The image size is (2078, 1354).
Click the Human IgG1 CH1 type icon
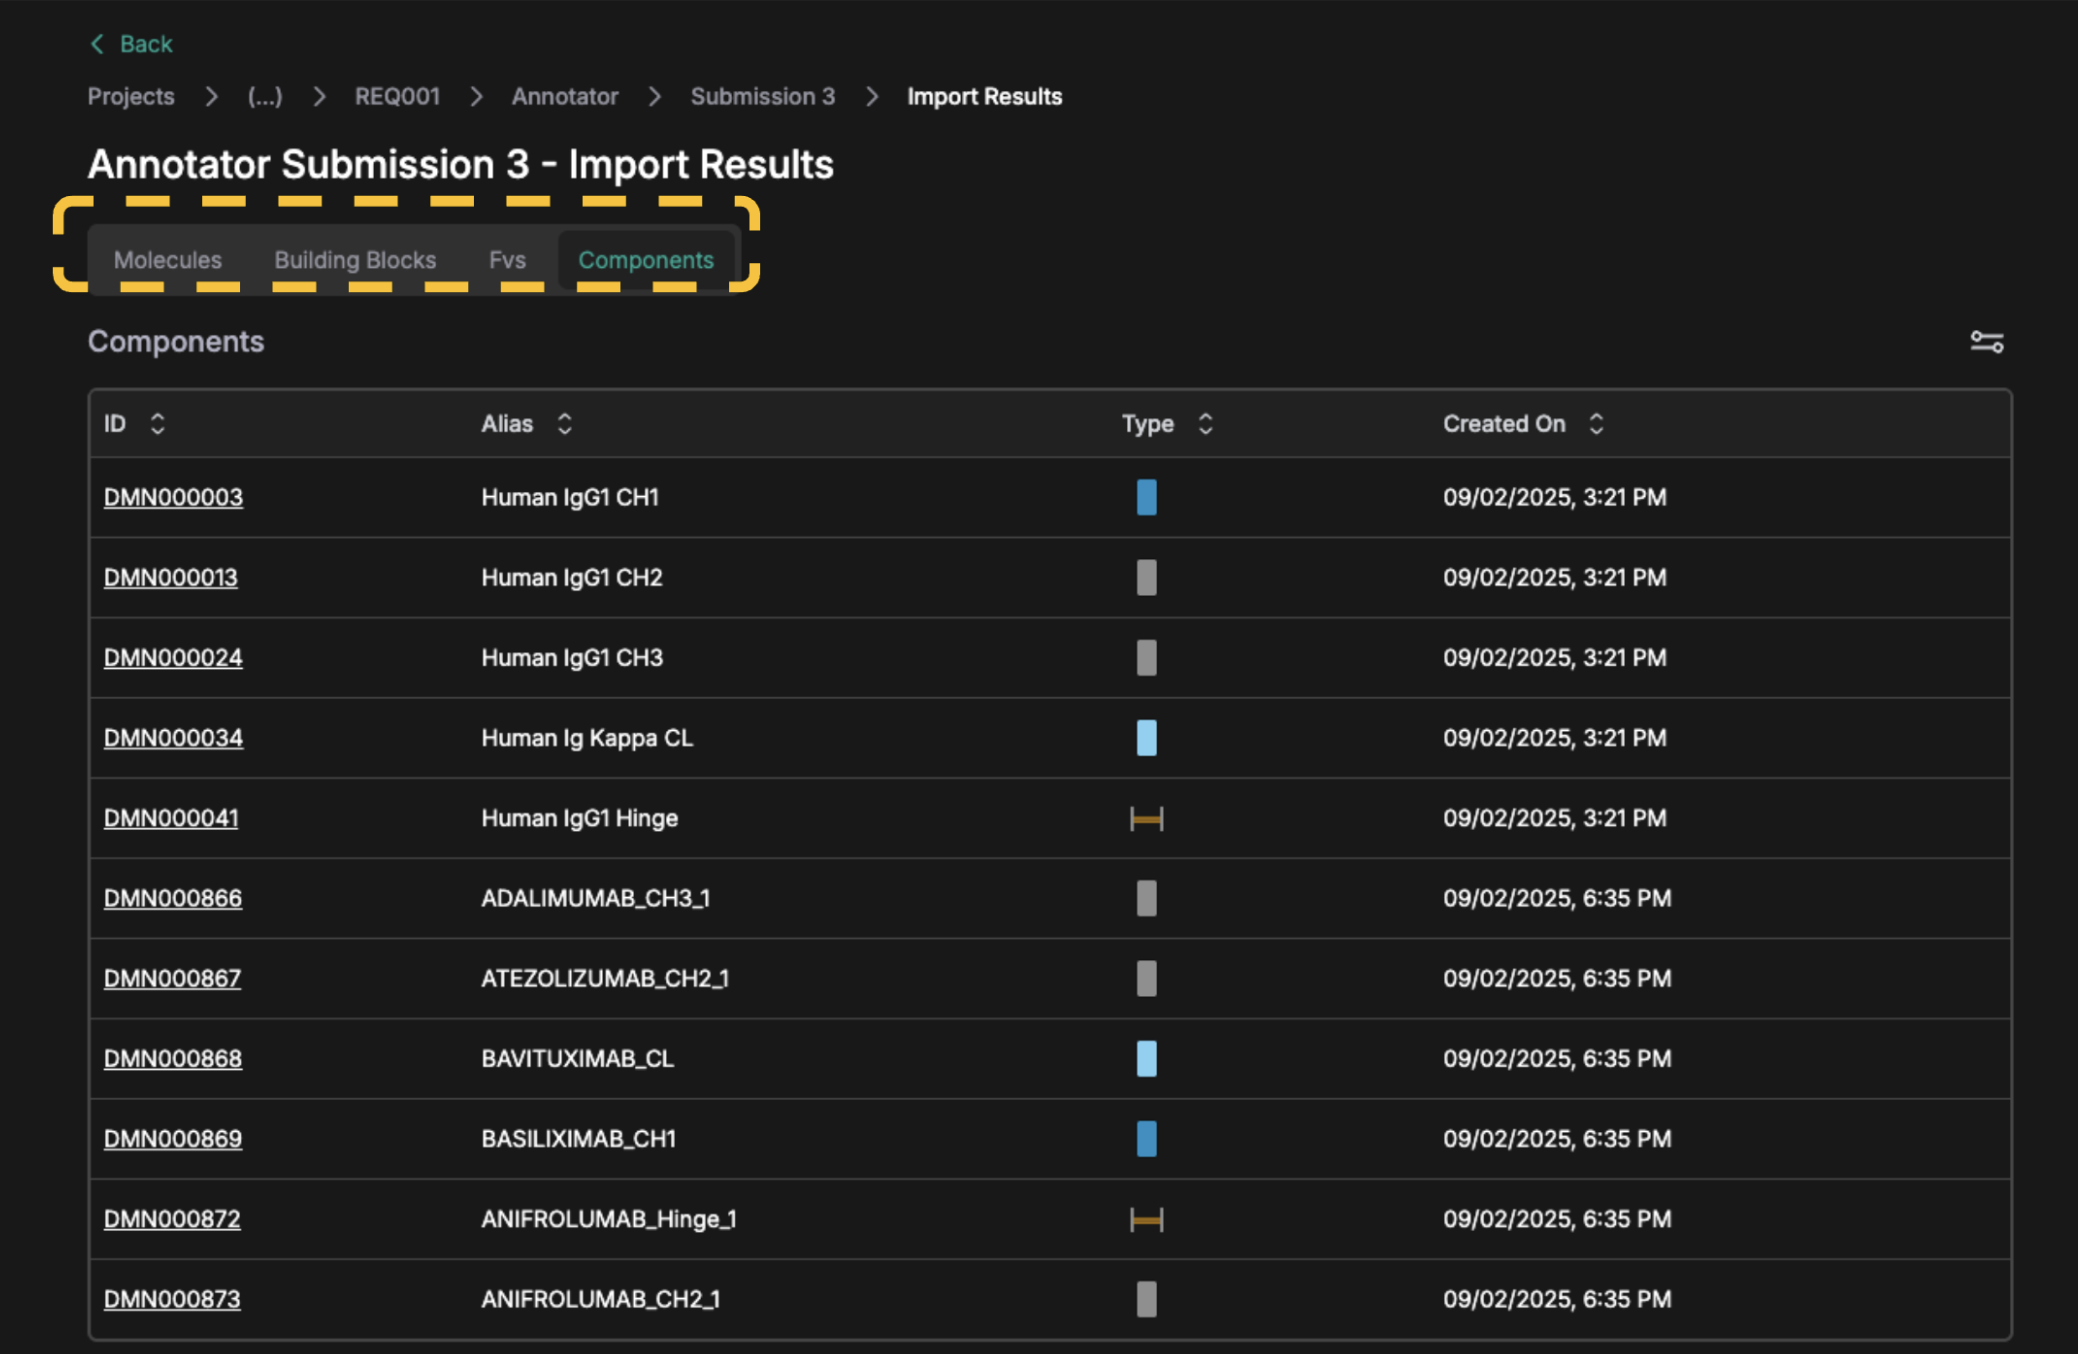coord(1146,497)
